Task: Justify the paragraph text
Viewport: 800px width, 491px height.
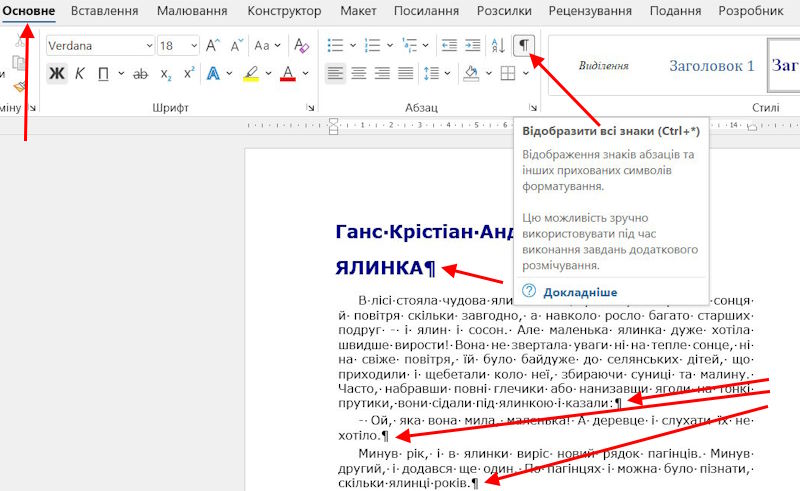Action: point(406,73)
